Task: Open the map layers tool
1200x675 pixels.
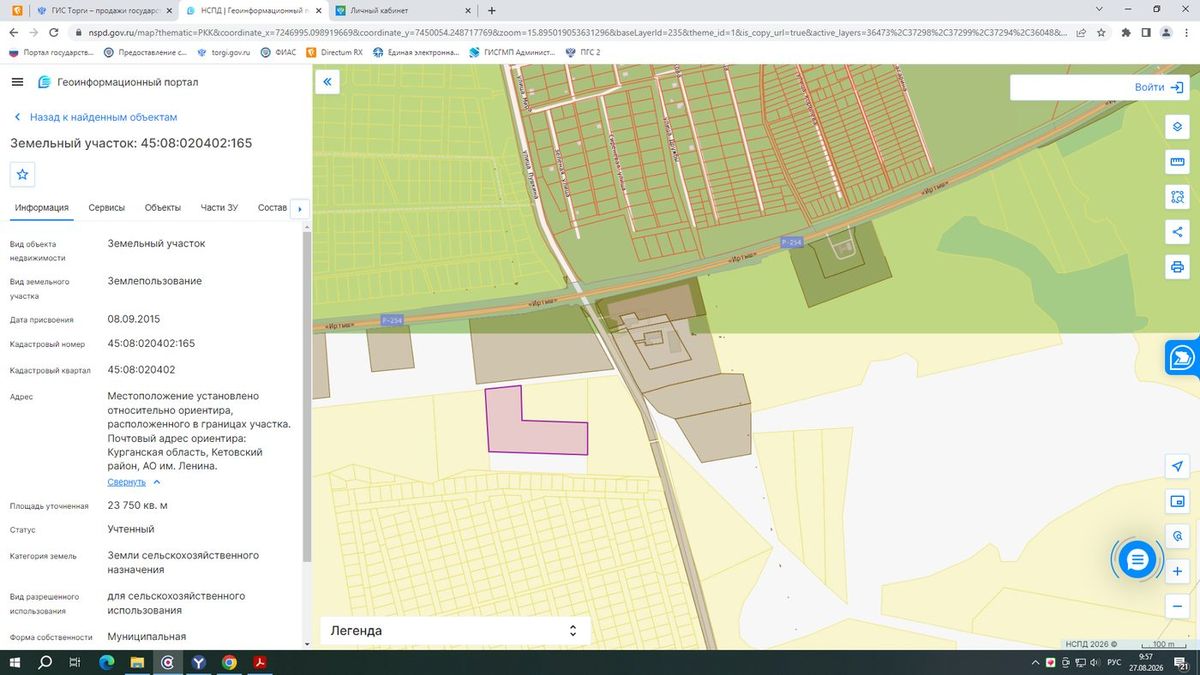Action: pyautogui.click(x=1177, y=127)
